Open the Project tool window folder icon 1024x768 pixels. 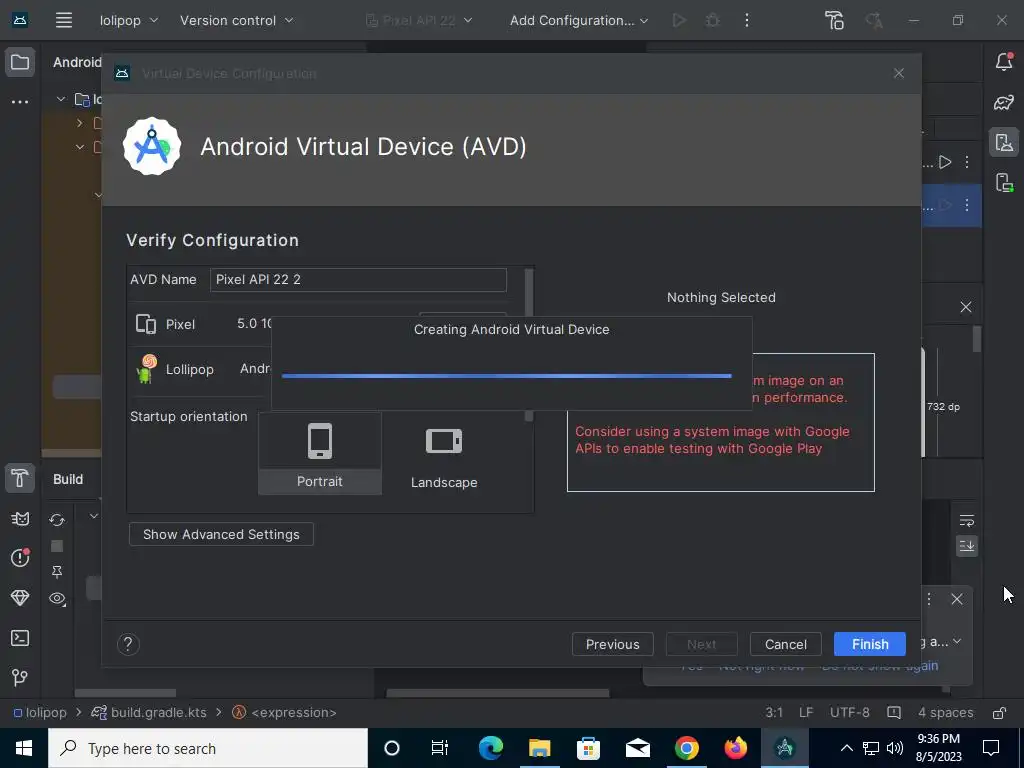click(20, 62)
